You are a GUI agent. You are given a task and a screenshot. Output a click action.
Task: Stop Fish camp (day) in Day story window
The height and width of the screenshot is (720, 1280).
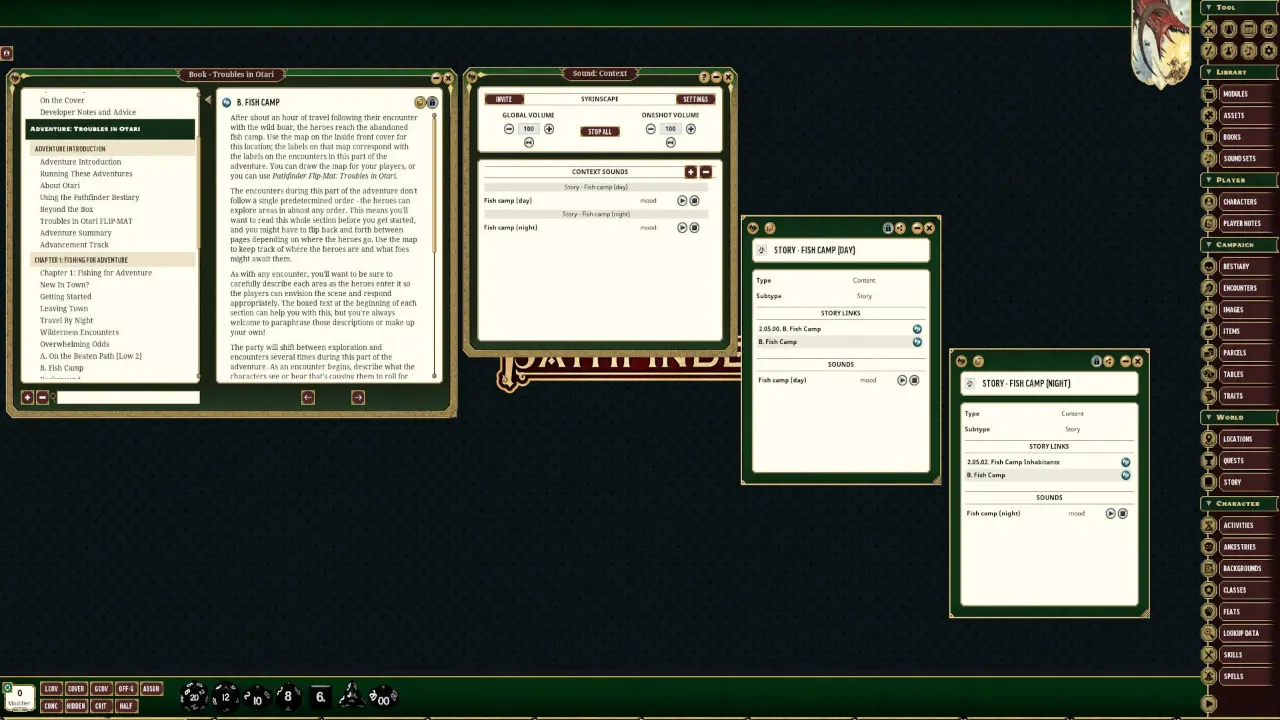coord(914,381)
